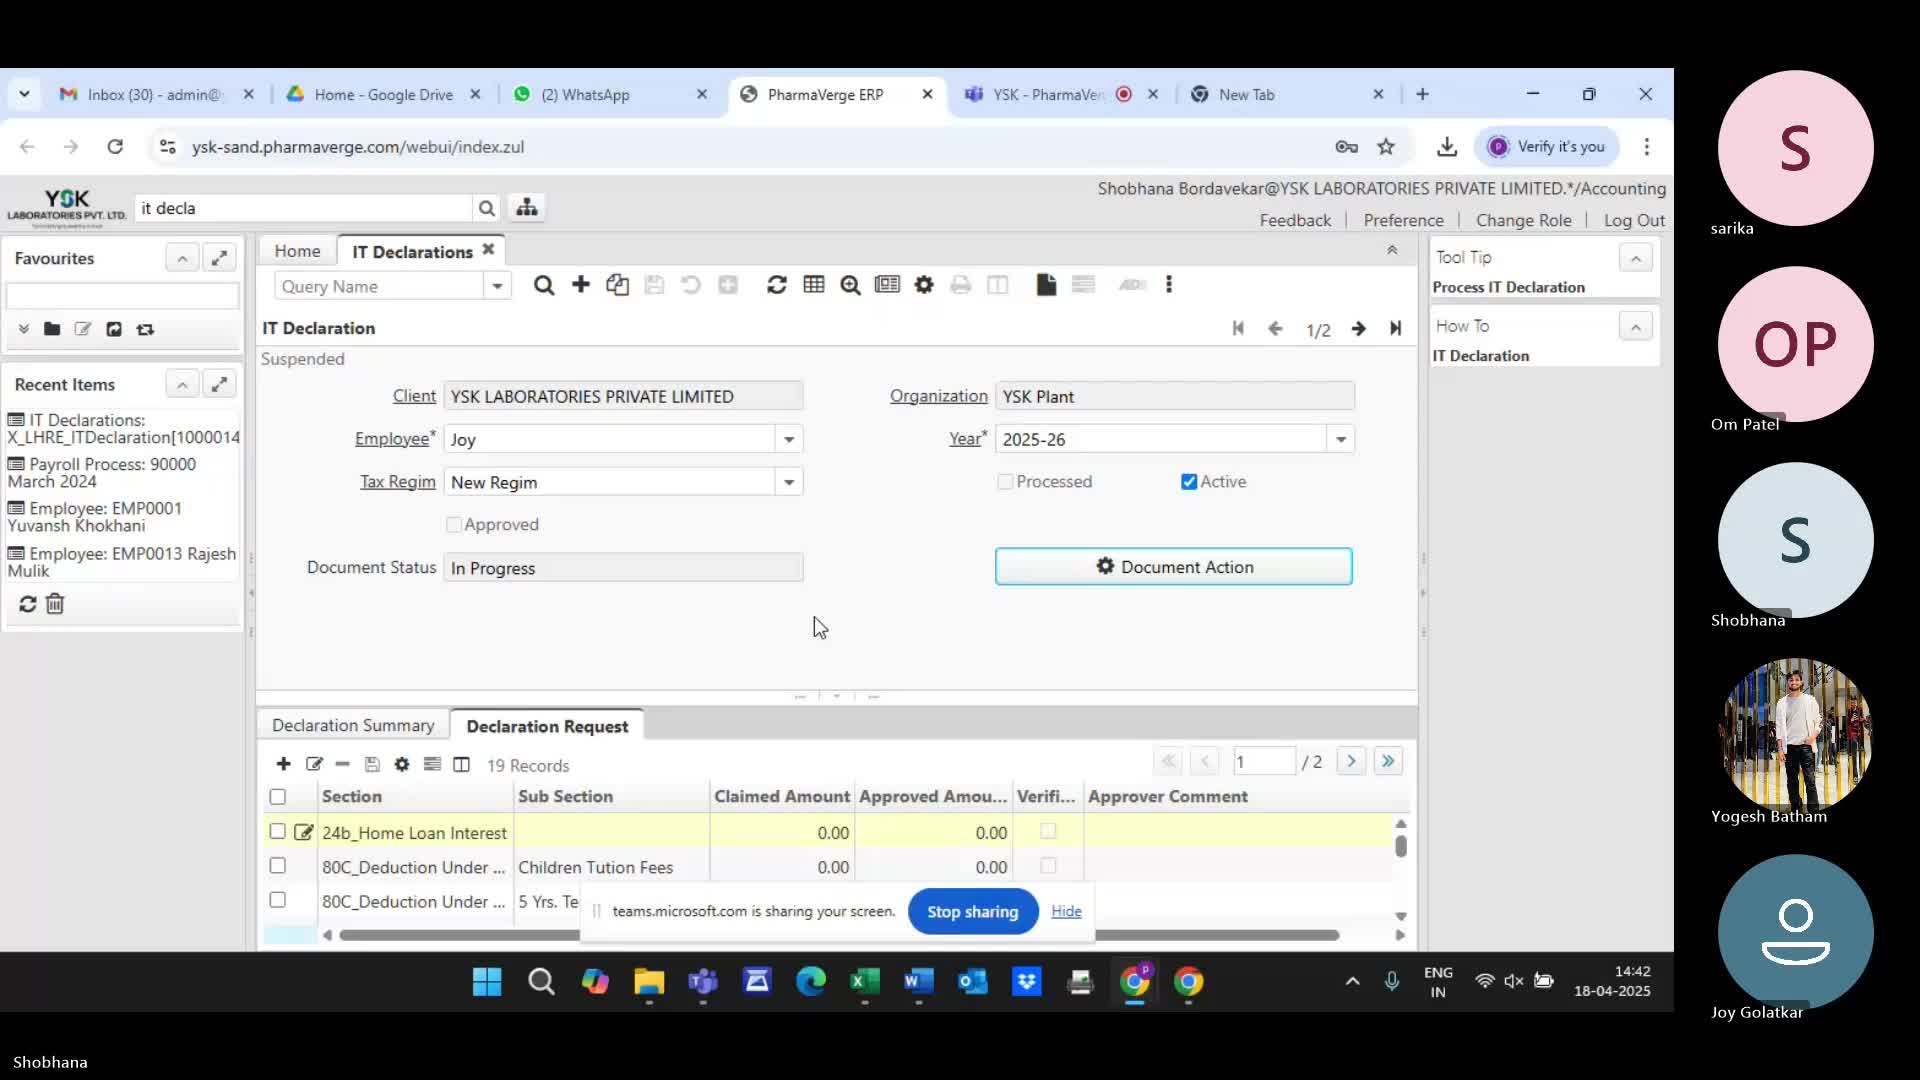
Task: Toggle the grid view icon in the toolbar
Action: tap(814, 285)
